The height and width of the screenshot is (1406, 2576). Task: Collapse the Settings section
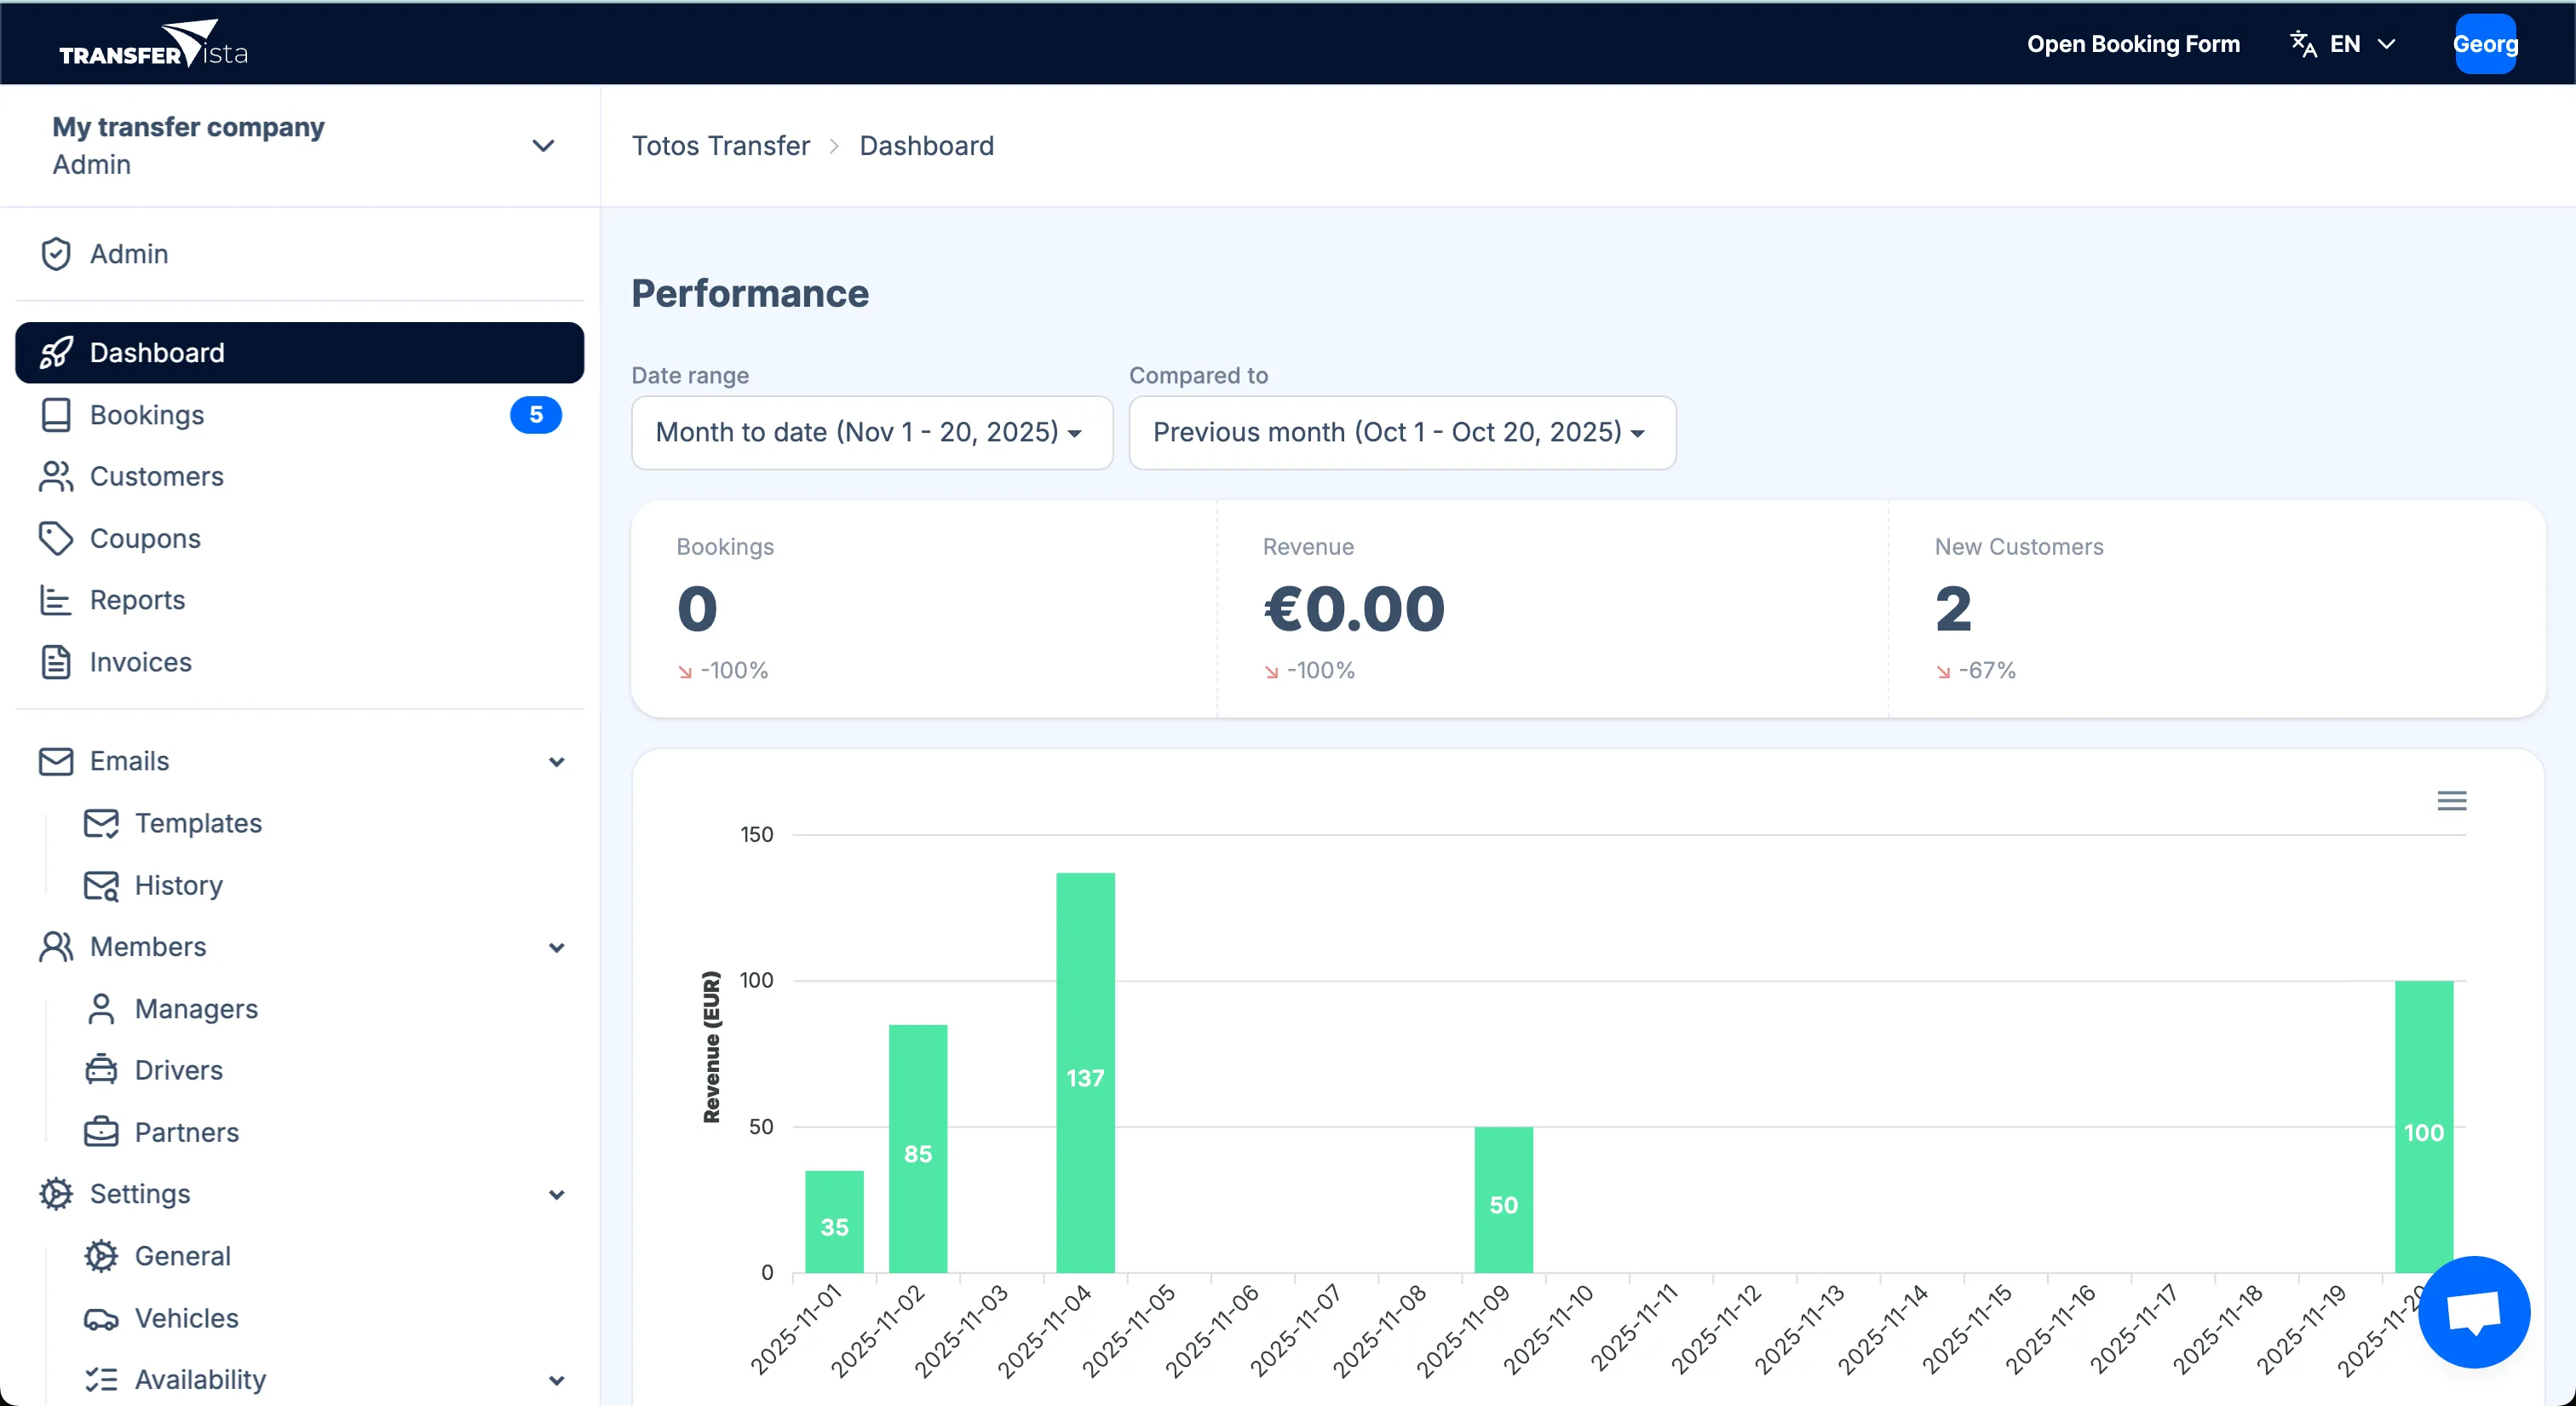(557, 1194)
